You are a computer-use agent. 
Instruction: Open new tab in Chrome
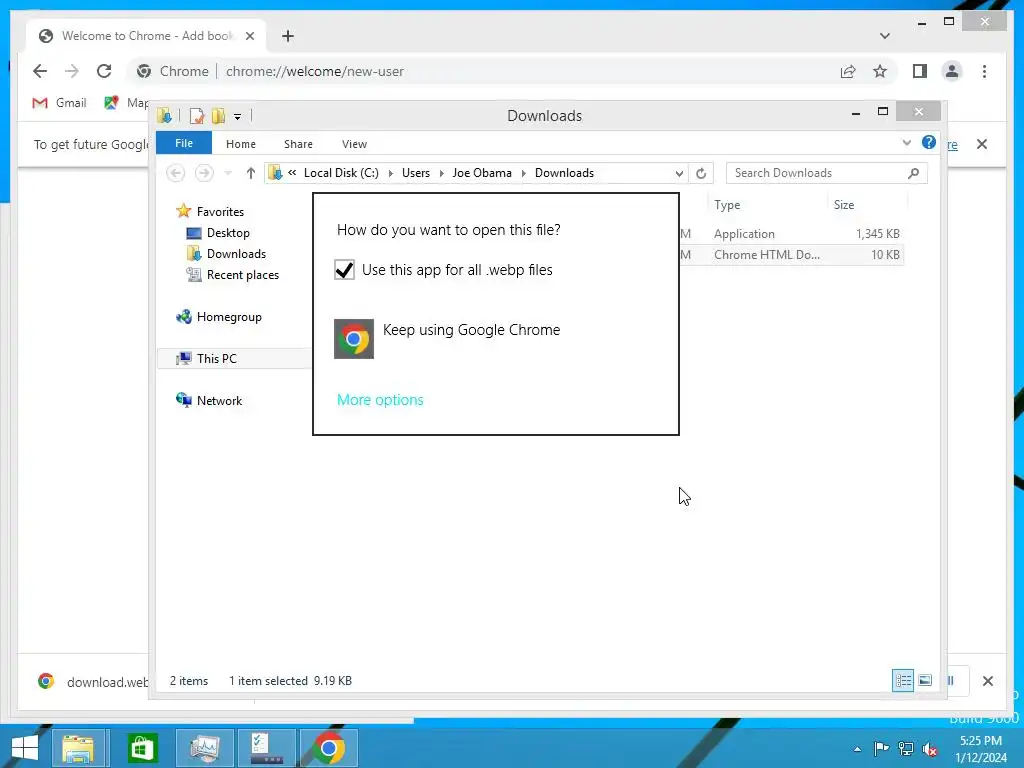click(288, 36)
